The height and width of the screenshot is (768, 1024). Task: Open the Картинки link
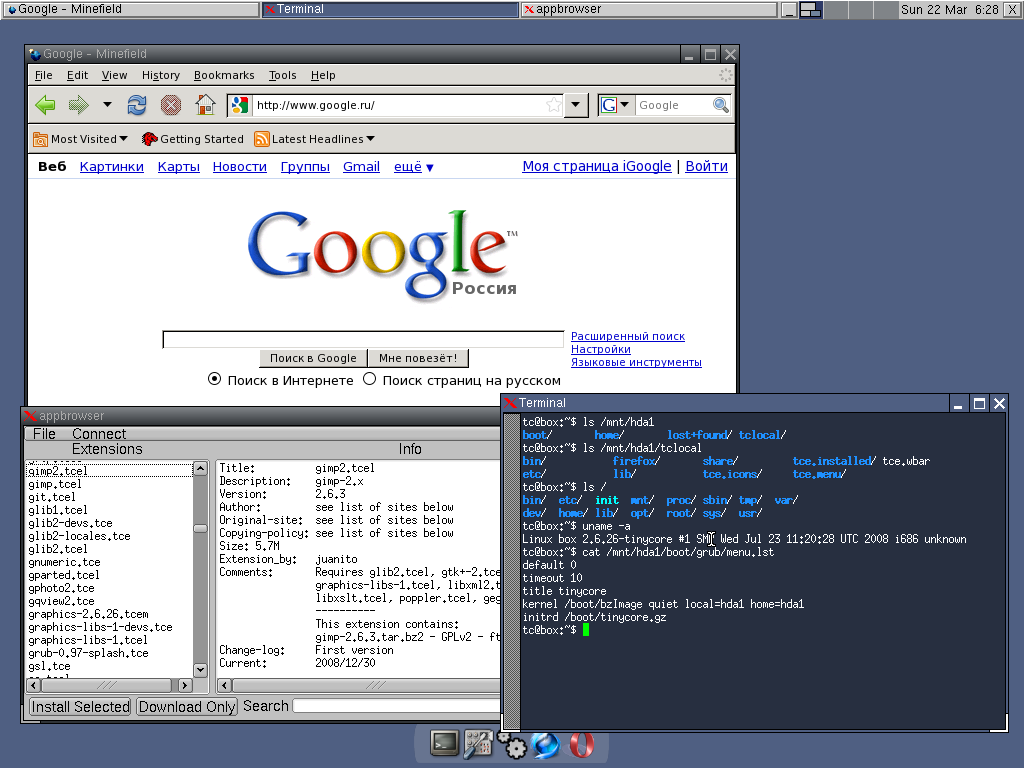112,167
